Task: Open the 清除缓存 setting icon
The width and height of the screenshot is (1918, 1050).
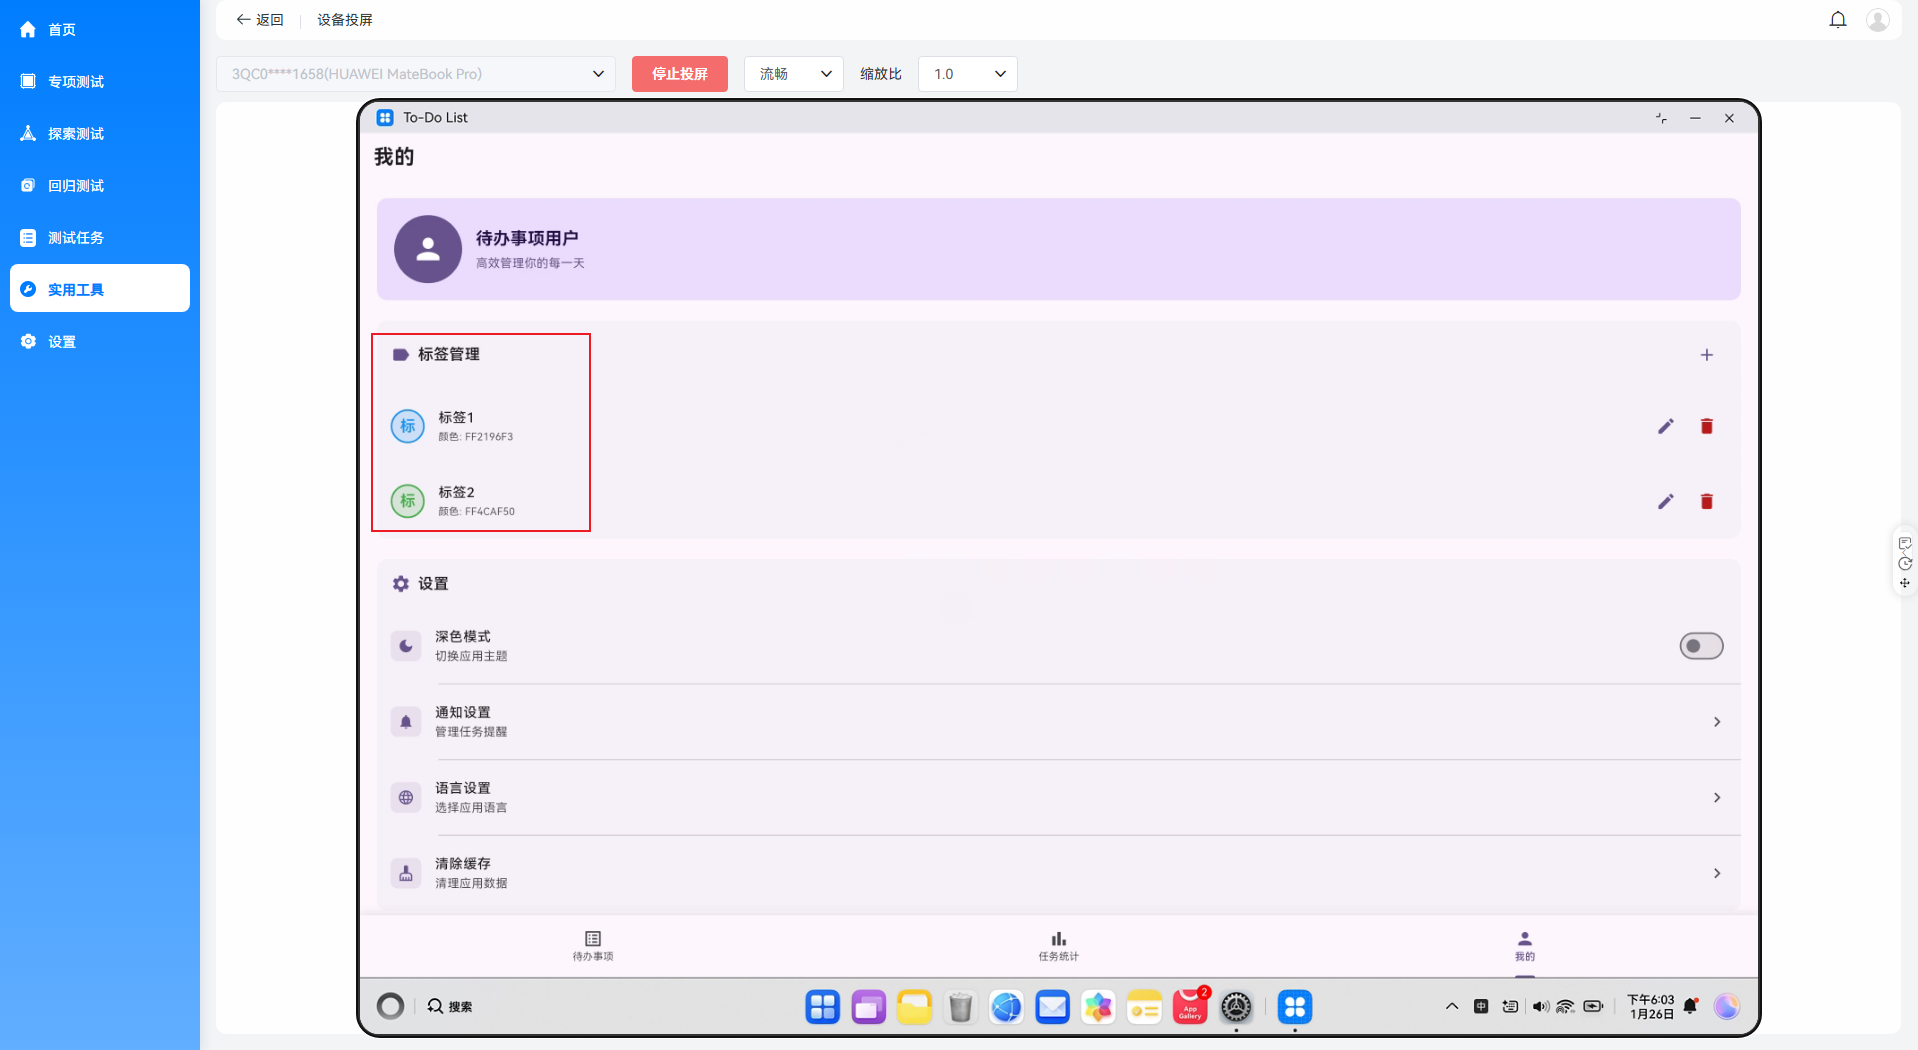Action: (x=405, y=872)
